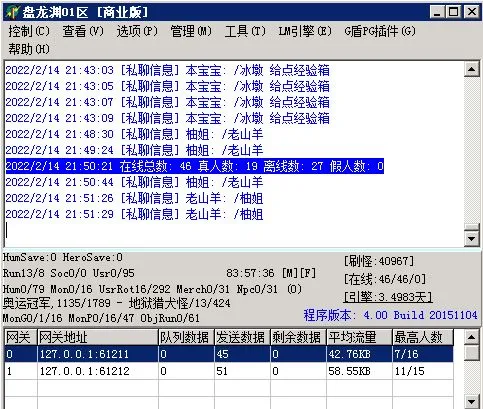
Task: Click the [在线:46/46/0] status label
Action: click(x=385, y=279)
